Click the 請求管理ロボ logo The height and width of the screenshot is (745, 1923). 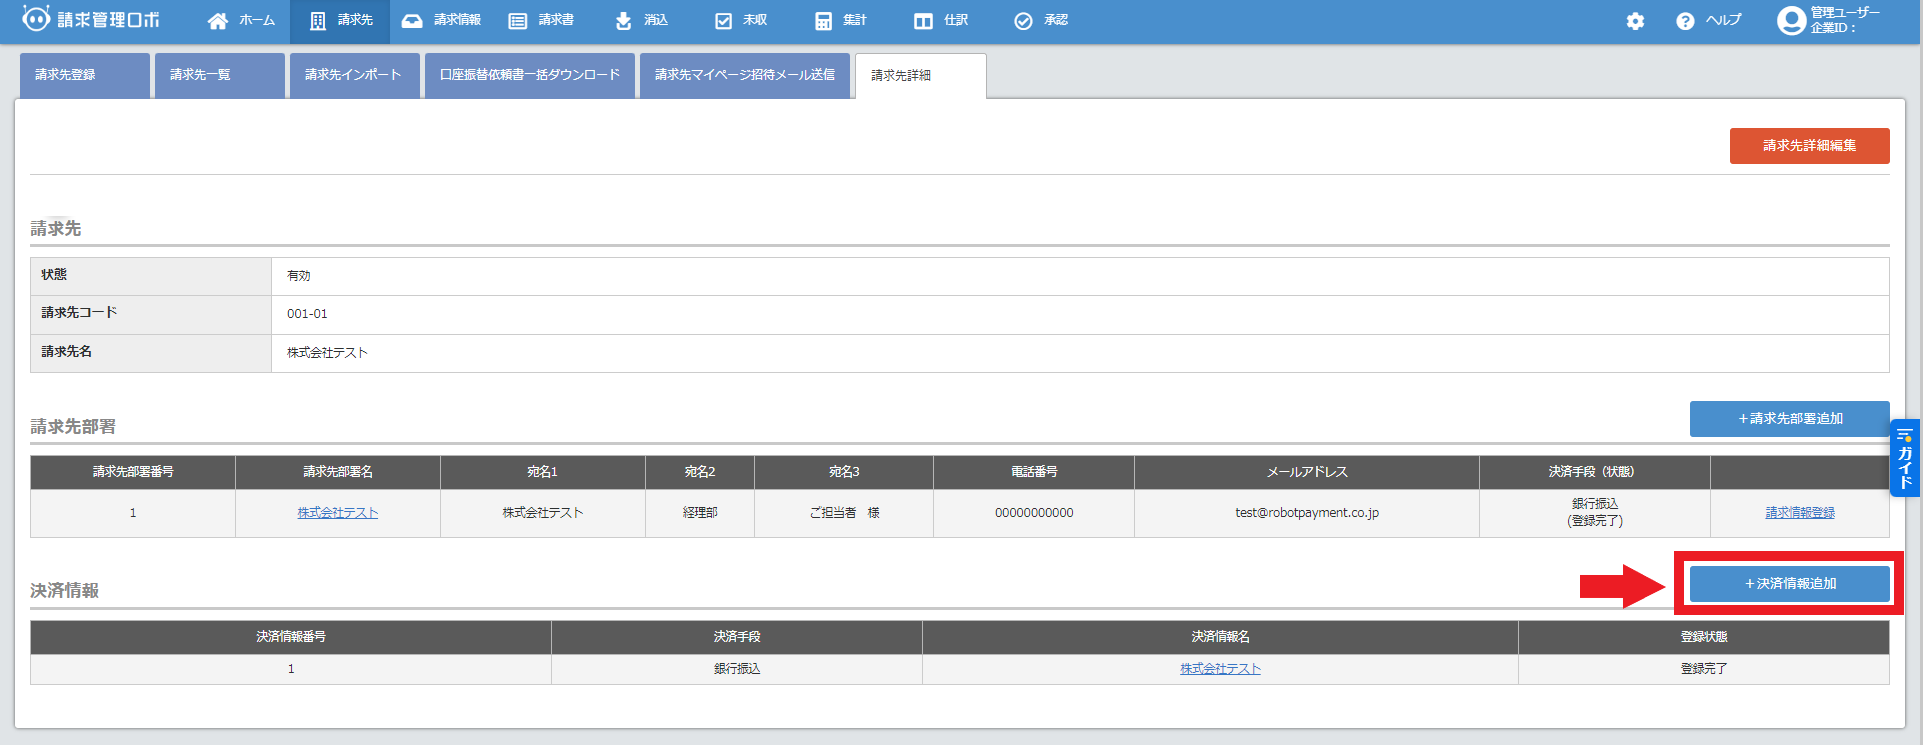91,20
